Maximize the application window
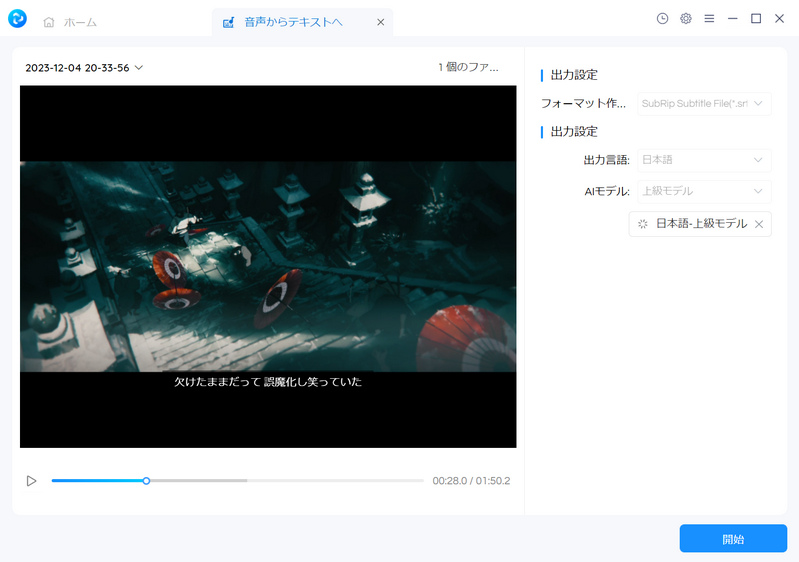The image size is (799, 562). (x=756, y=19)
